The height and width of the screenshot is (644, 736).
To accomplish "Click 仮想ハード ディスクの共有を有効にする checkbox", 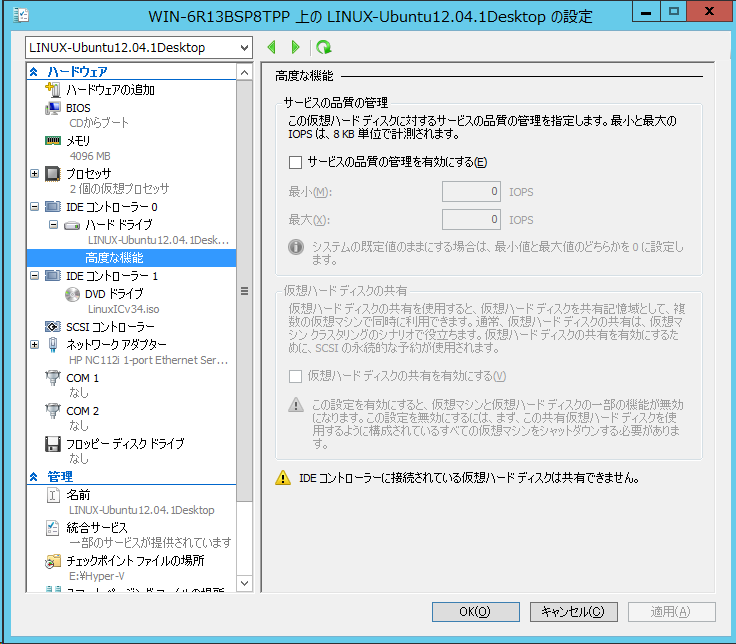I will coord(295,376).
